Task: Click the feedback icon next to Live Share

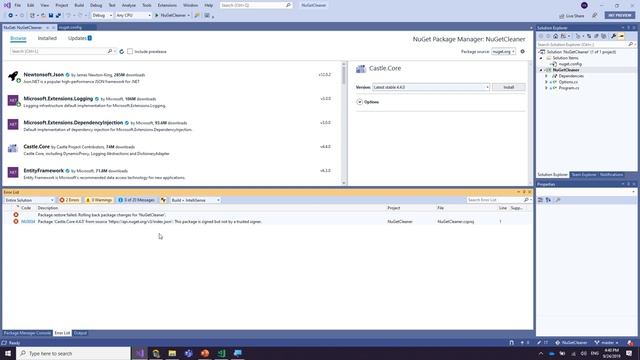Action: pos(595,16)
